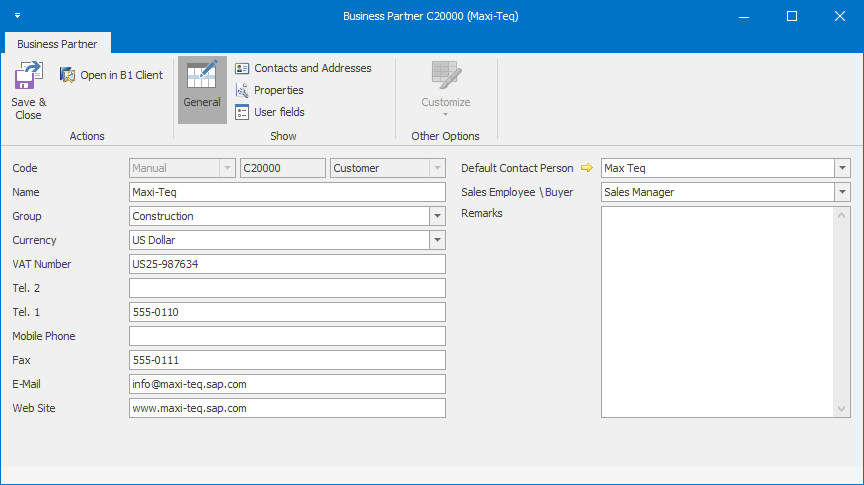Minimize the Business Partner window
The height and width of the screenshot is (485, 864).
coord(744,17)
